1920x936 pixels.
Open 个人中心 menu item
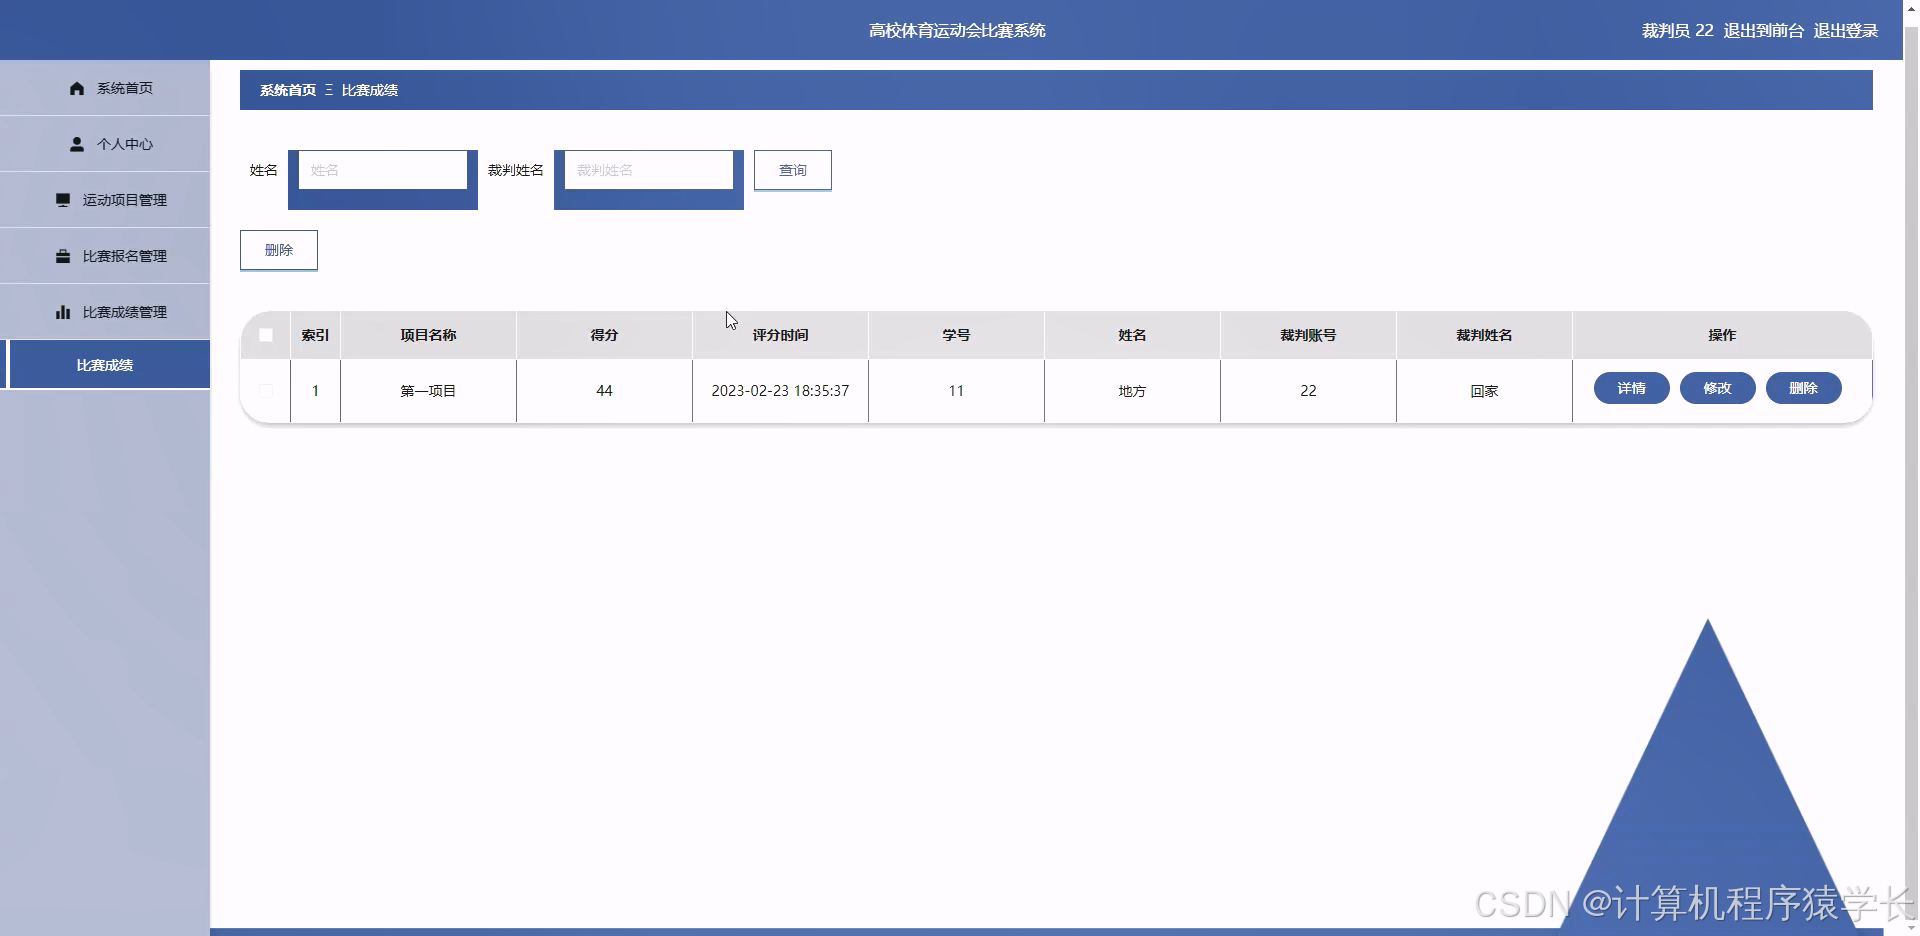[105, 144]
